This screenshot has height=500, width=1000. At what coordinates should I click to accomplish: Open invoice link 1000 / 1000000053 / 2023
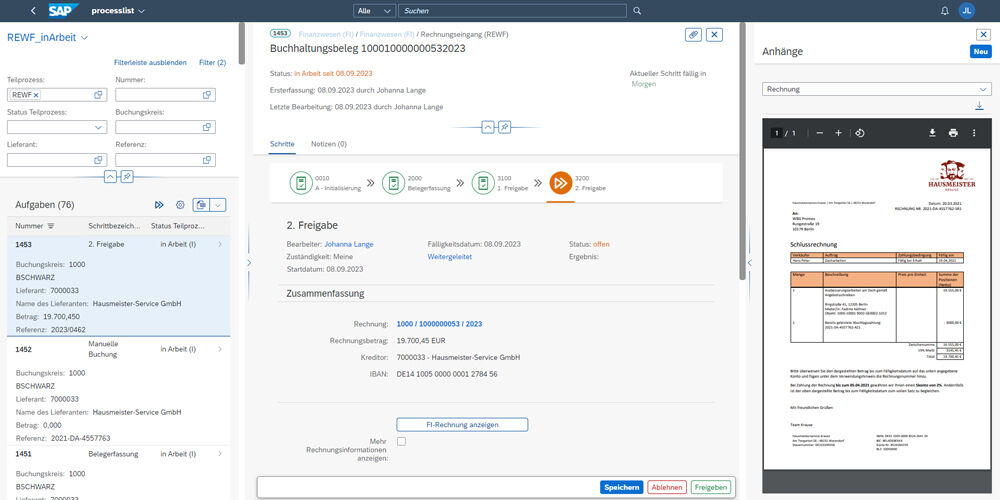[439, 324]
